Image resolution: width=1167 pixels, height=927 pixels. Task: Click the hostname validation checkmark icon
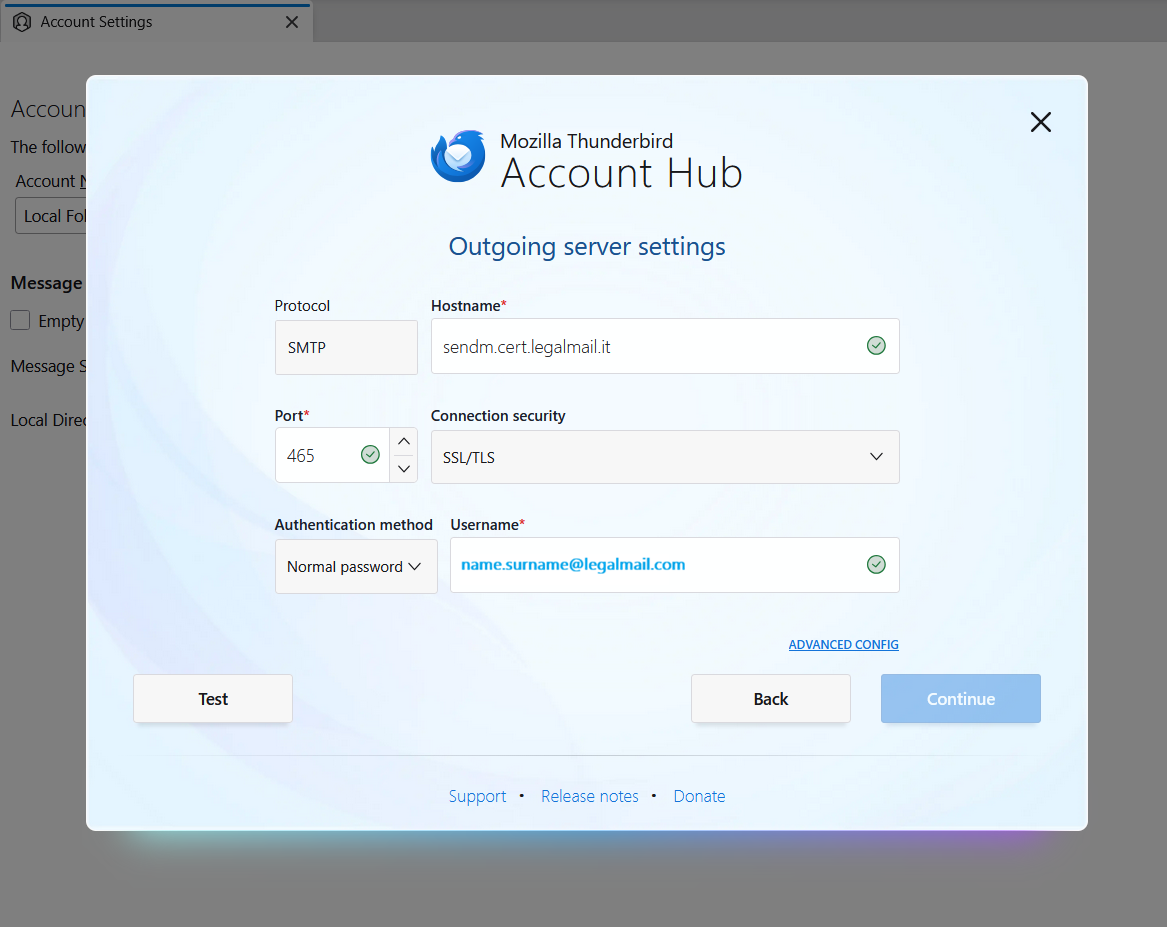pyautogui.click(x=876, y=346)
